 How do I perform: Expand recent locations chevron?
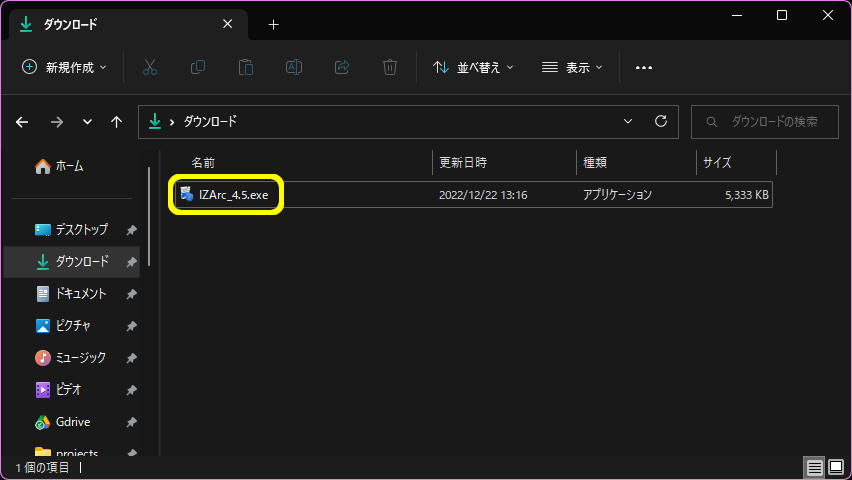point(87,122)
